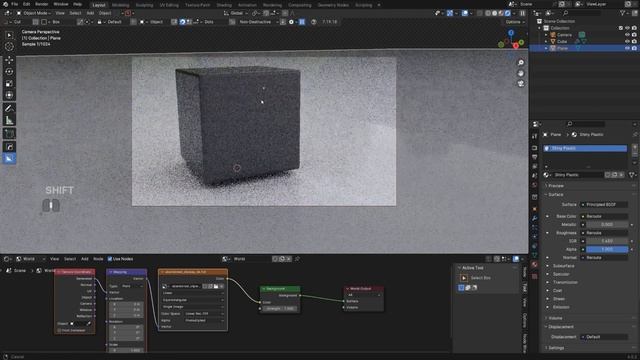The width and height of the screenshot is (640, 360).
Task: Open the Global transform orientation dropdown
Action: [236, 13]
